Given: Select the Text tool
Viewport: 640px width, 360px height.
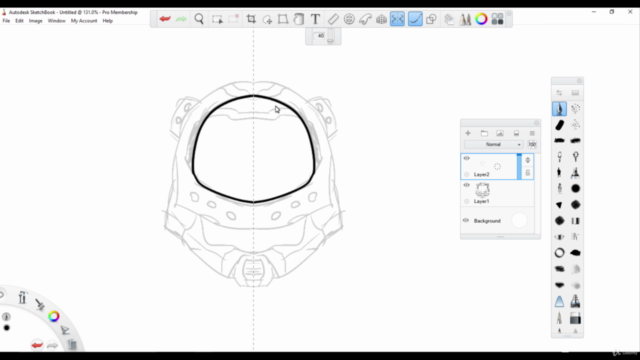Looking at the screenshot, I should (315, 19).
